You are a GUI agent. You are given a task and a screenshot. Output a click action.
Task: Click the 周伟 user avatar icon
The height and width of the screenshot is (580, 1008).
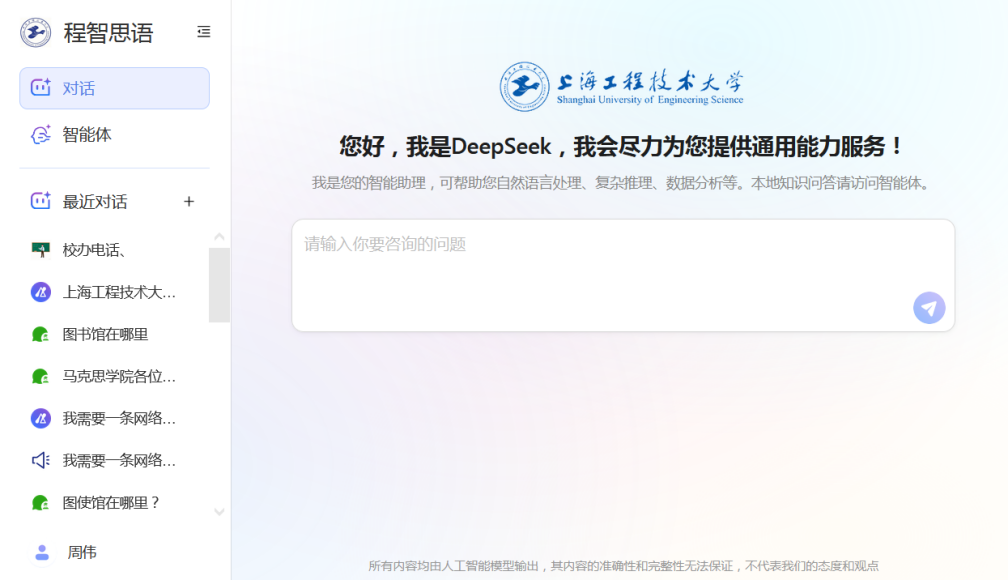coord(42,552)
